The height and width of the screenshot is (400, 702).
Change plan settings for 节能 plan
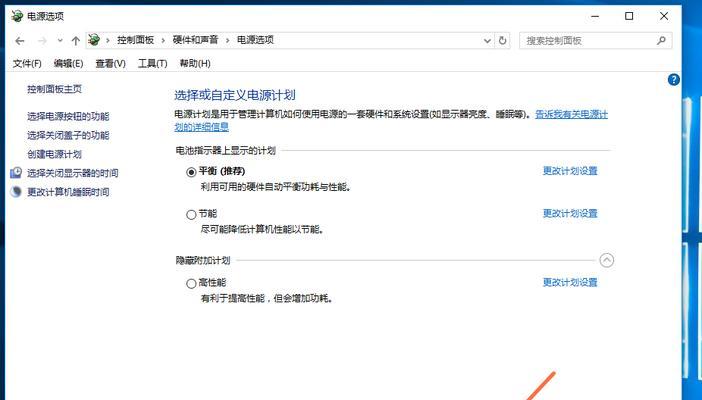[x=570, y=214]
